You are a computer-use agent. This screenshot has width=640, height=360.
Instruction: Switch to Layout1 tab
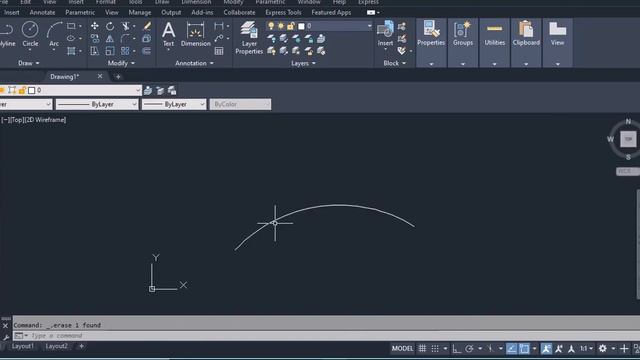coord(22,346)
